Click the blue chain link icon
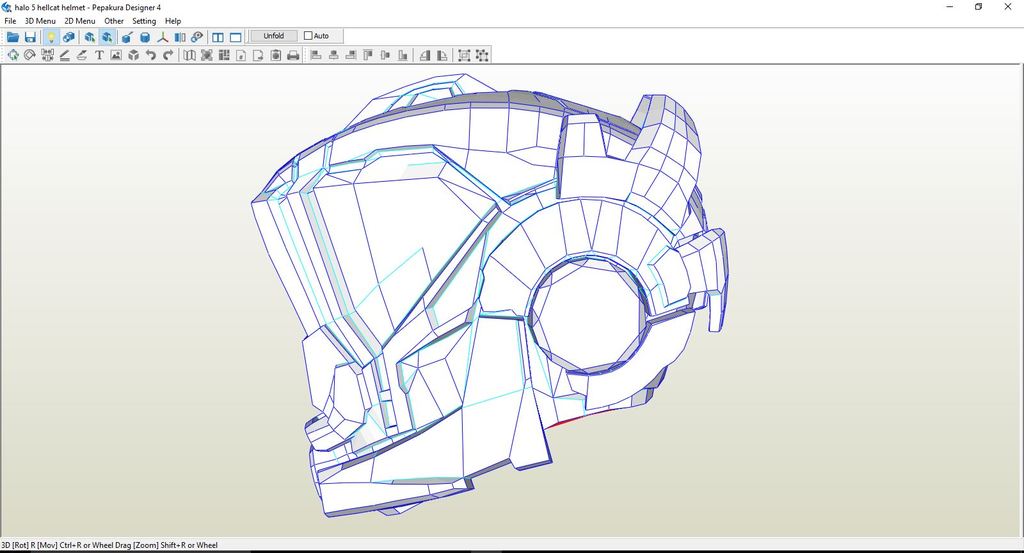 point(197,37)
